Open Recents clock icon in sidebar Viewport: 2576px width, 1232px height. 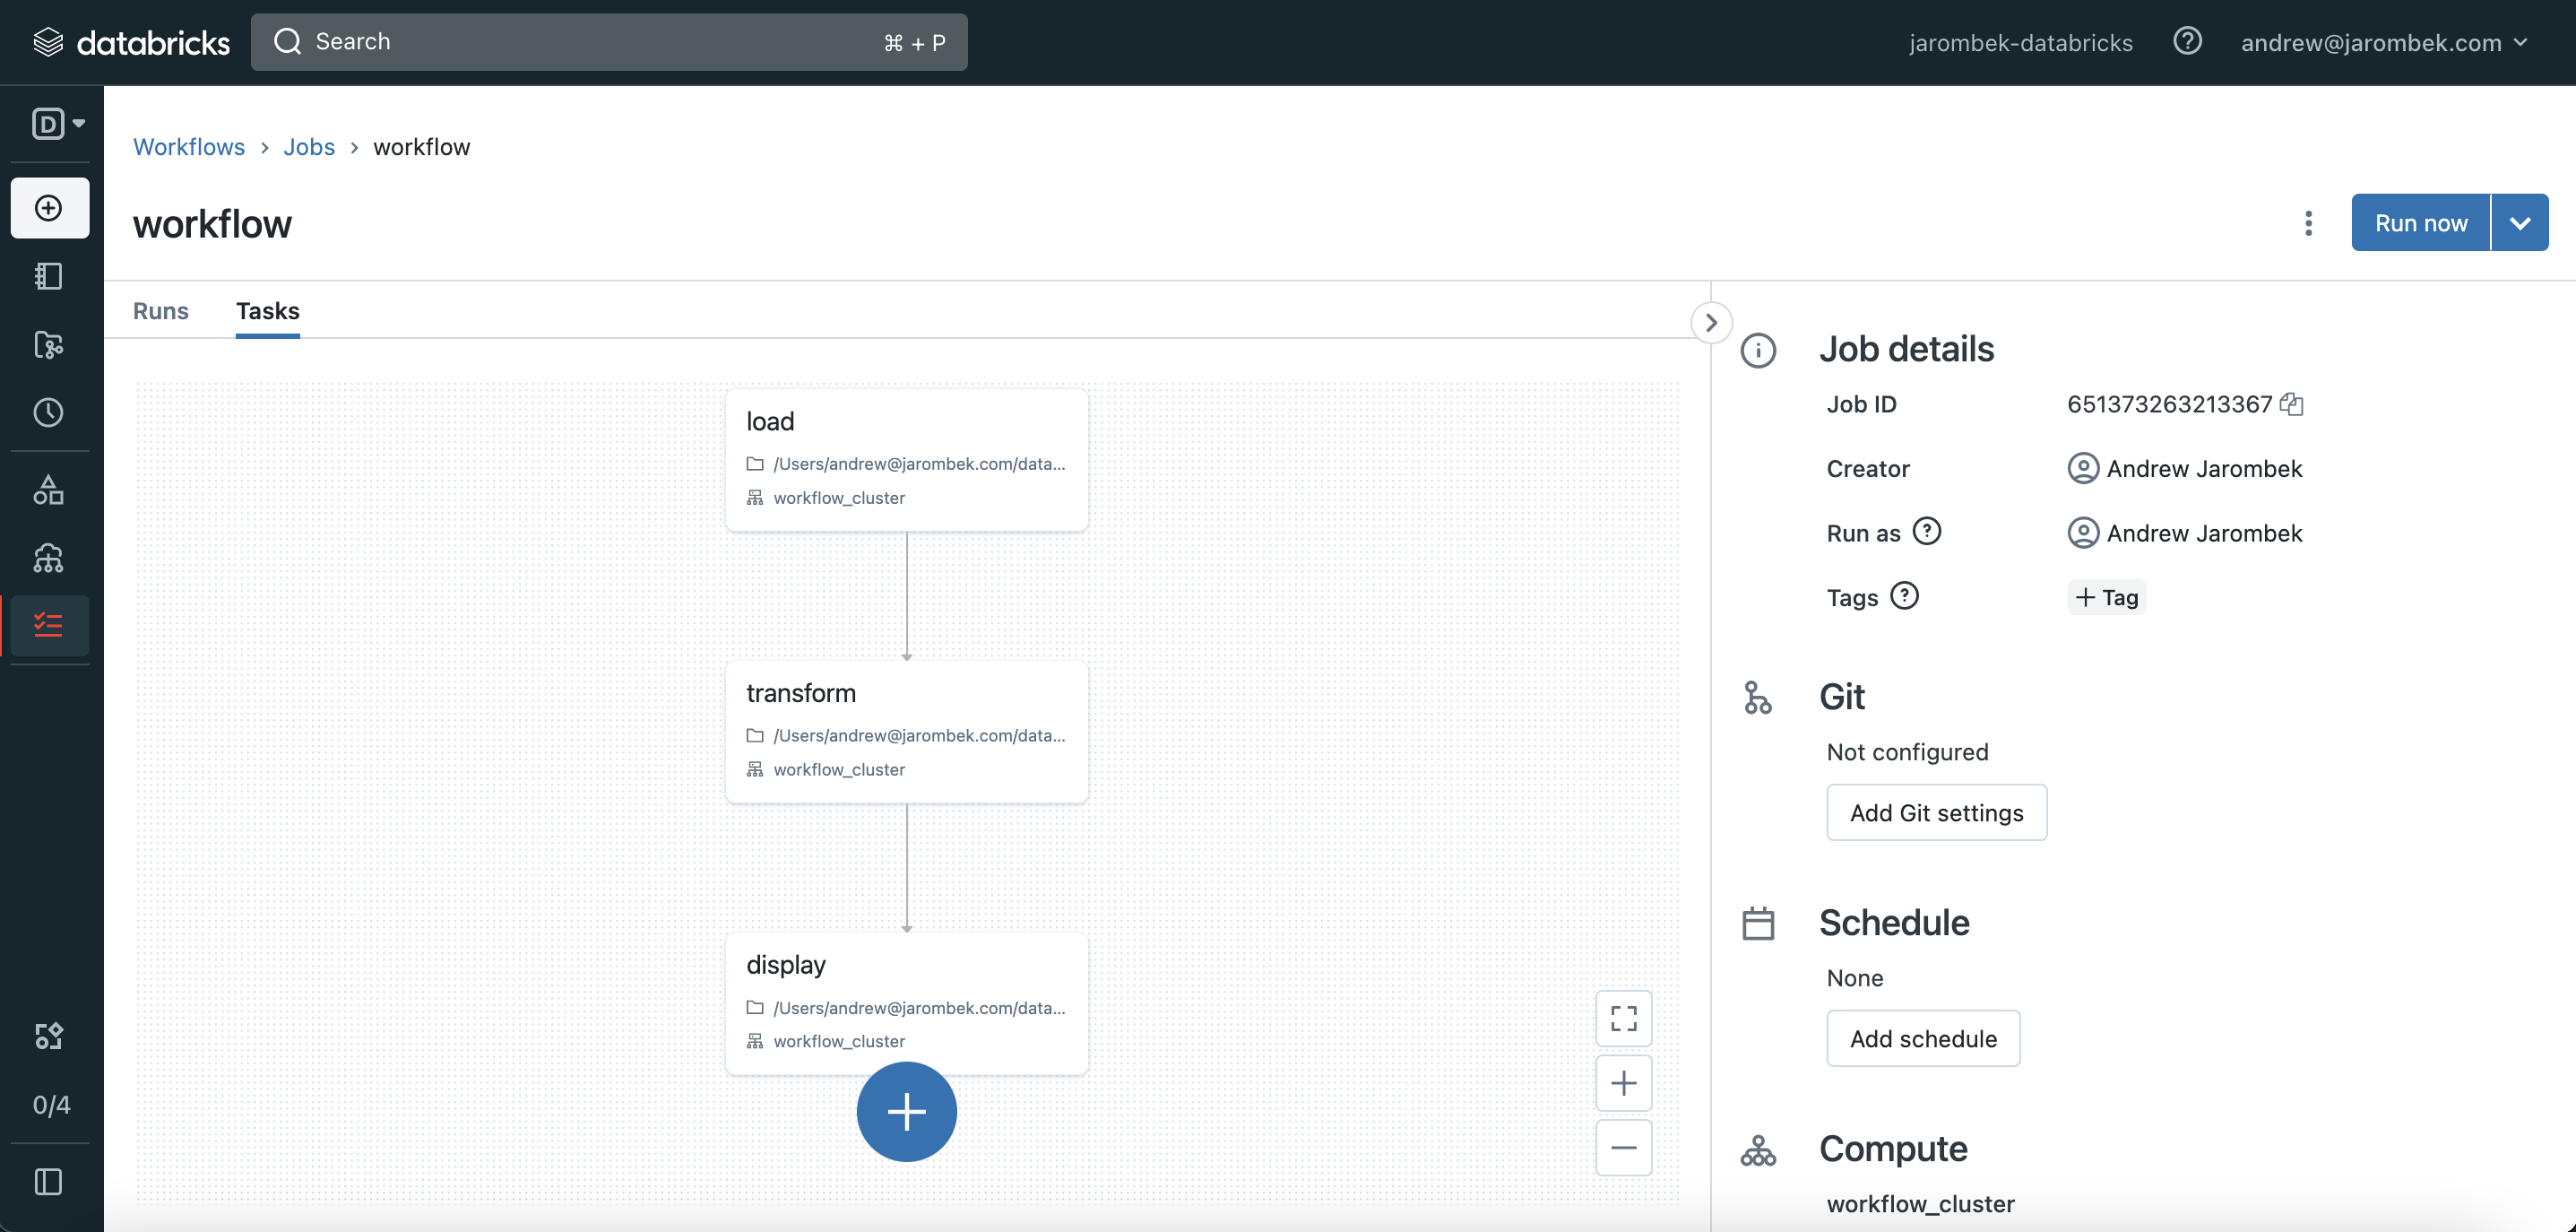pos(48,412)
